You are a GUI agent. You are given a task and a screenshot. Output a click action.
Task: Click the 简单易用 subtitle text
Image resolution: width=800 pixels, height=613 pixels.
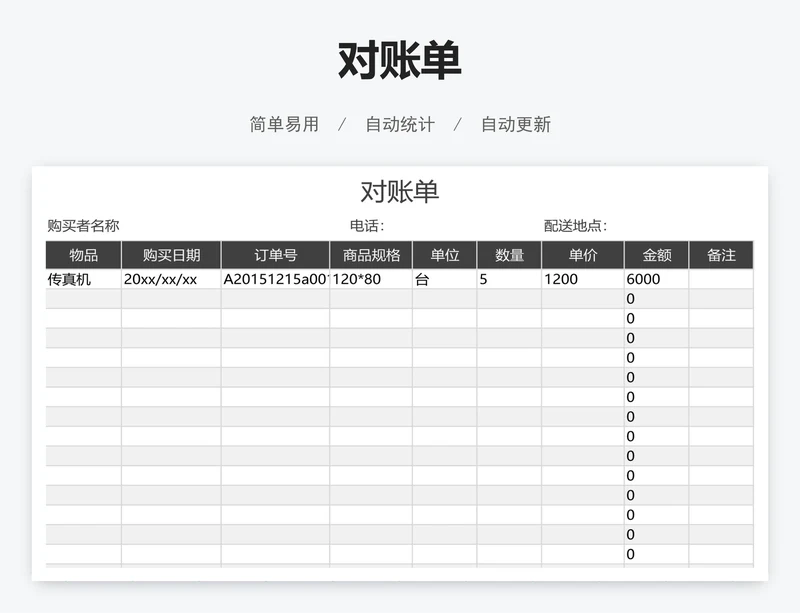tap(284, 124)
